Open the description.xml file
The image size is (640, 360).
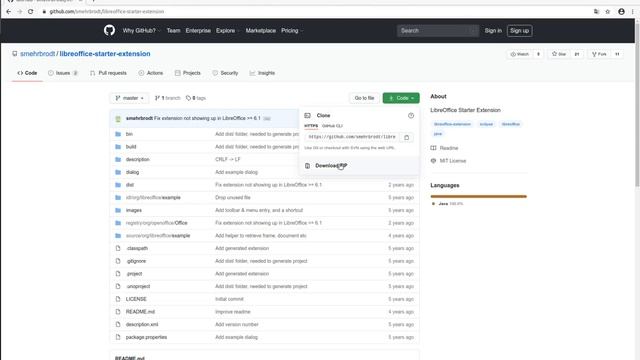click(x=142, y=324)
